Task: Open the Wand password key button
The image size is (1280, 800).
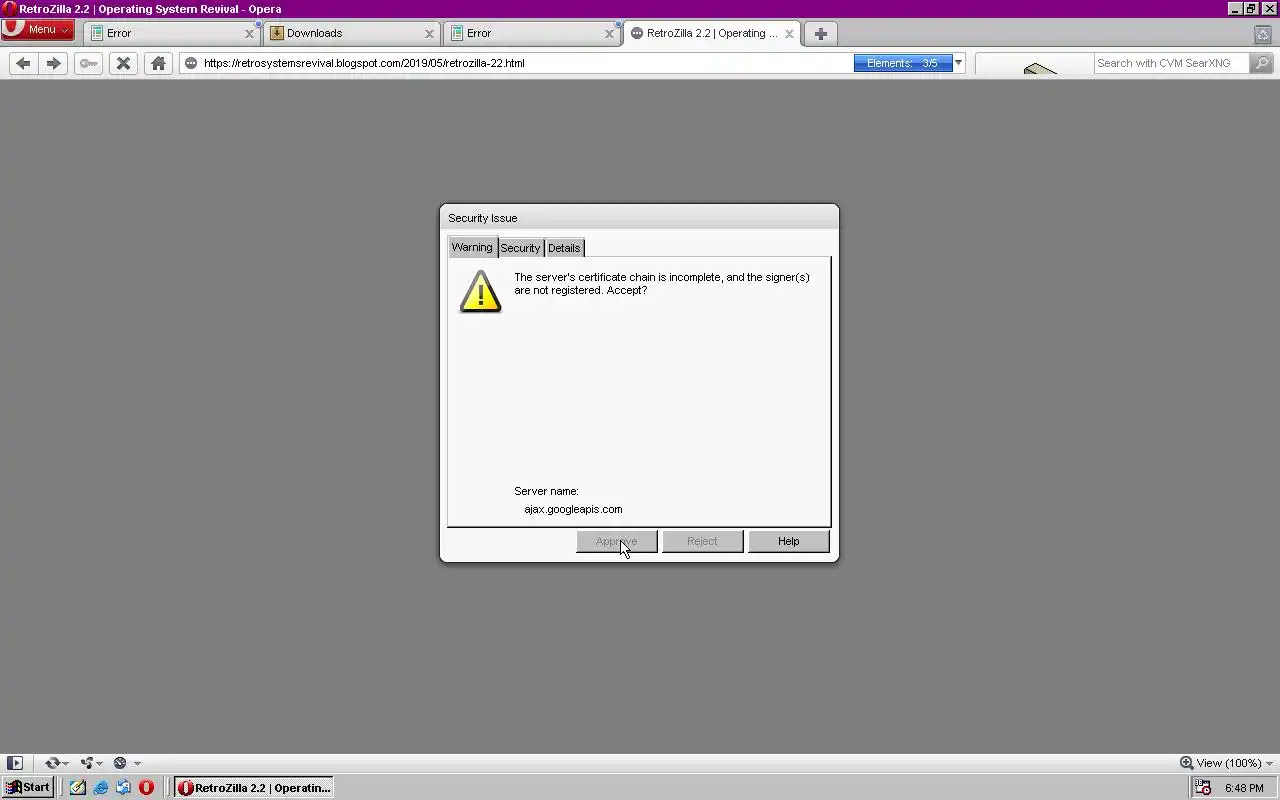Action: point(89,63)
